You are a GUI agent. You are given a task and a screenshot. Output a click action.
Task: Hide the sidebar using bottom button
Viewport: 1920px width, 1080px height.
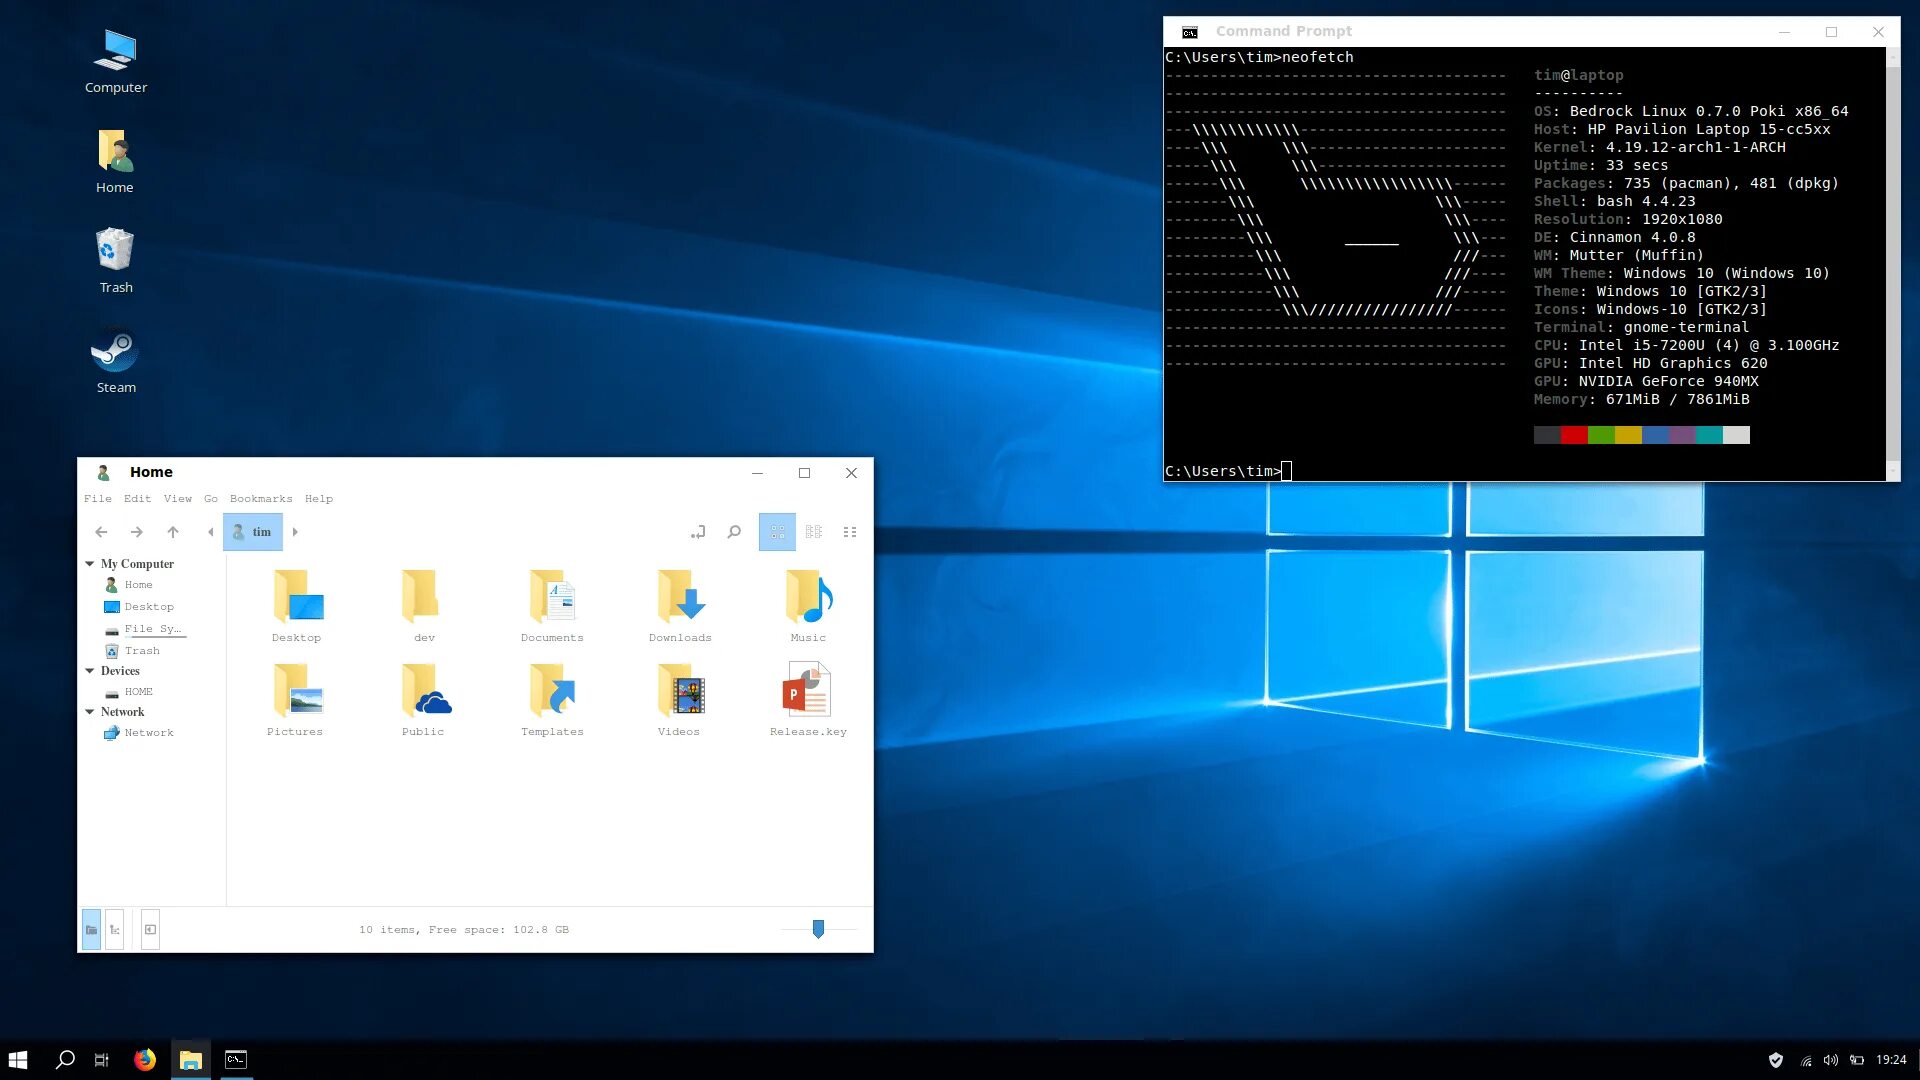coord(150,930)
